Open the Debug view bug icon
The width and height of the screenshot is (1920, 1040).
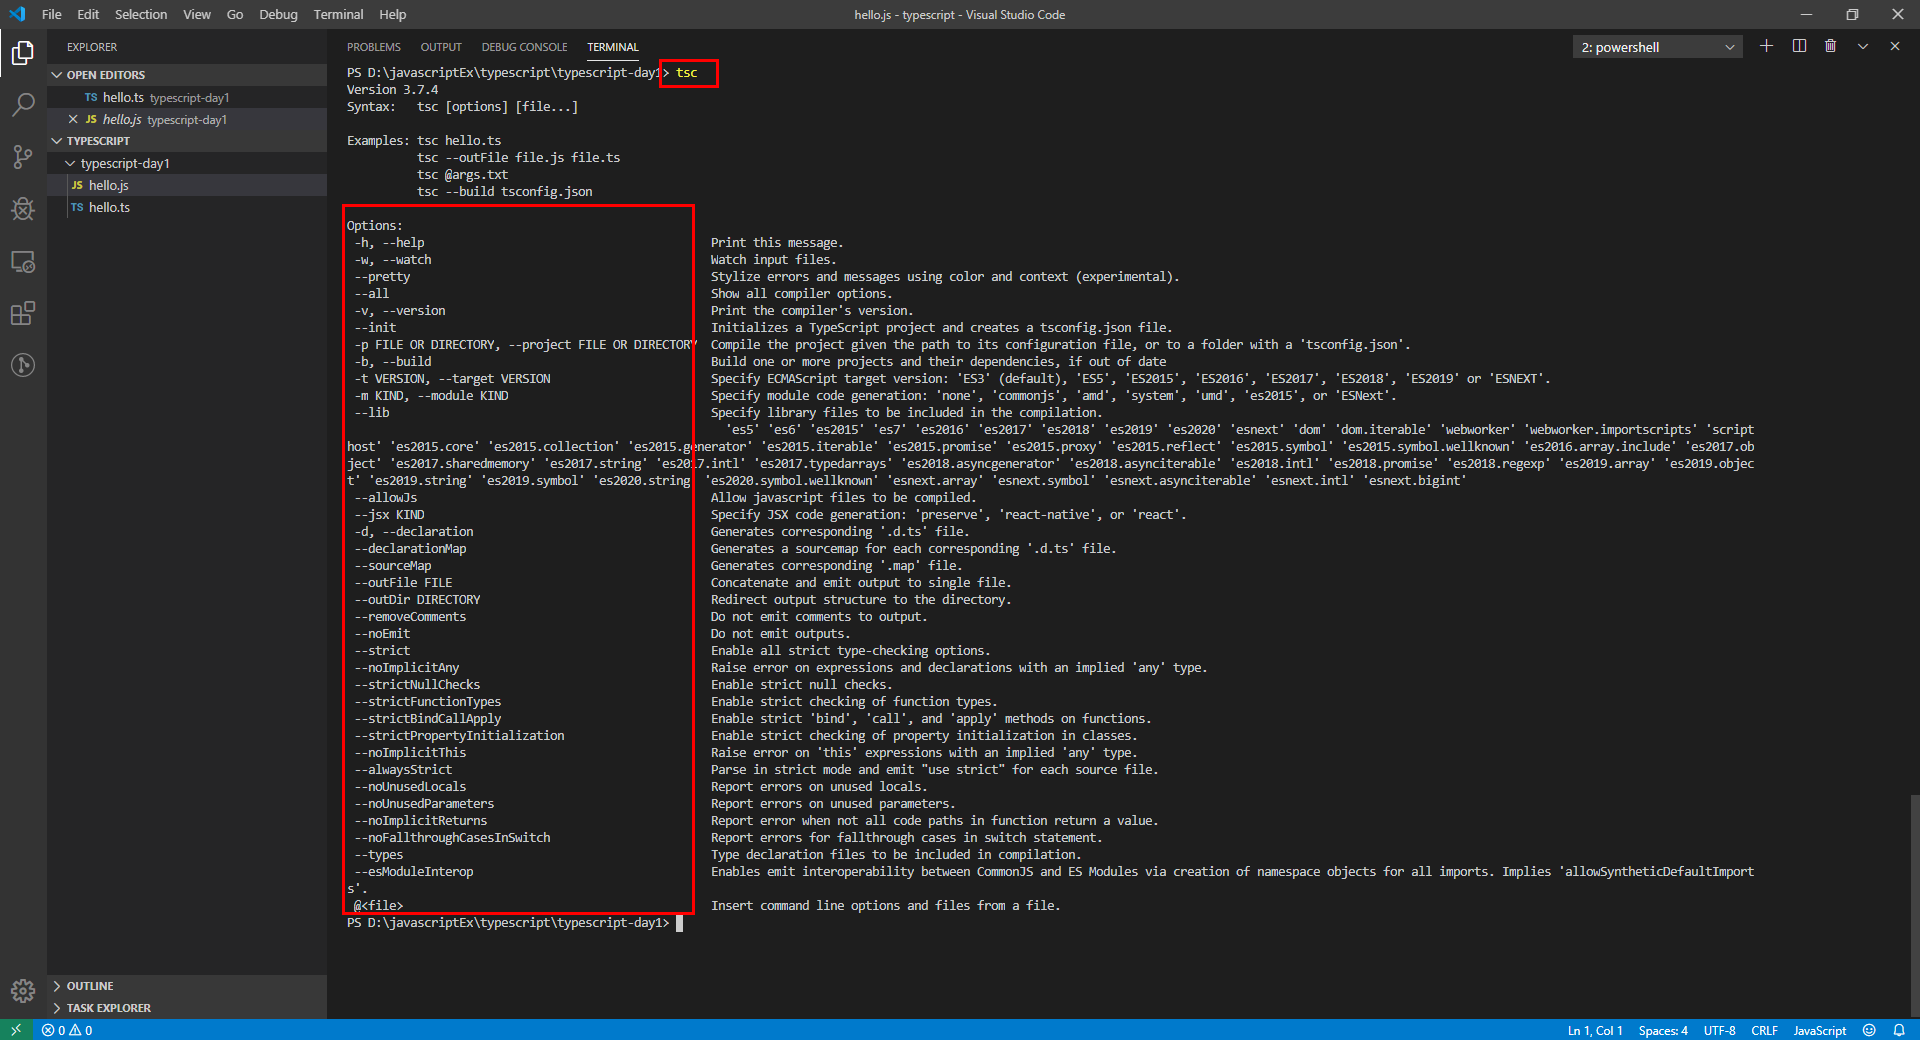23,208
